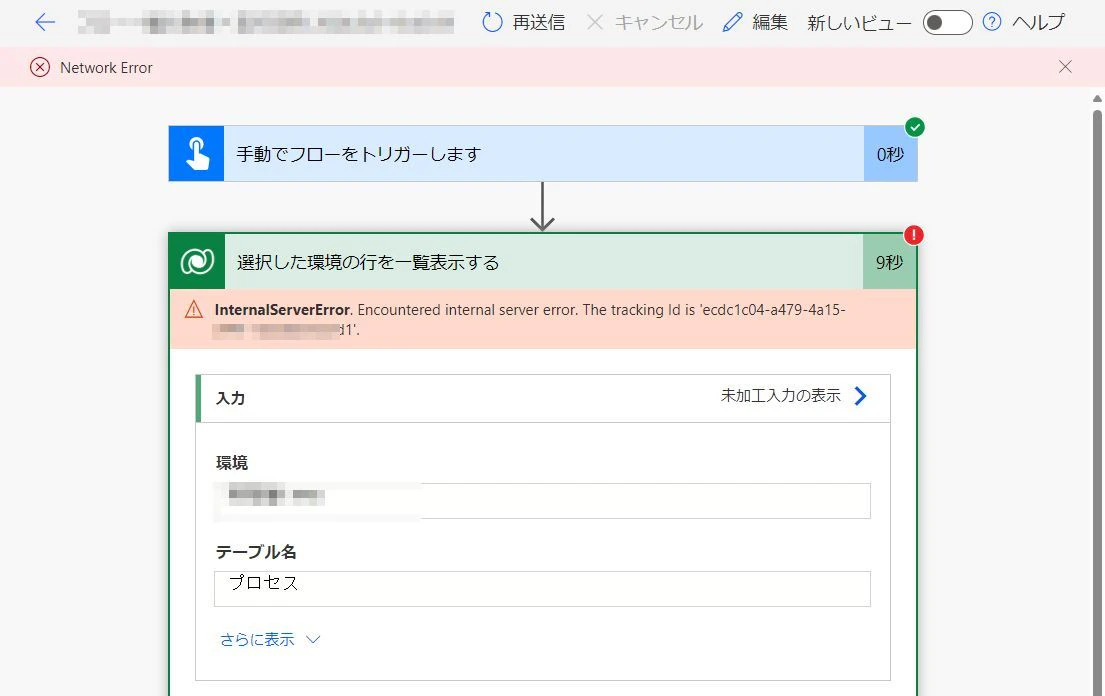Screen dimensions: 1105x696
Task: Click the テーブル名 field containing プロセス
Action: tap(543, 589)
